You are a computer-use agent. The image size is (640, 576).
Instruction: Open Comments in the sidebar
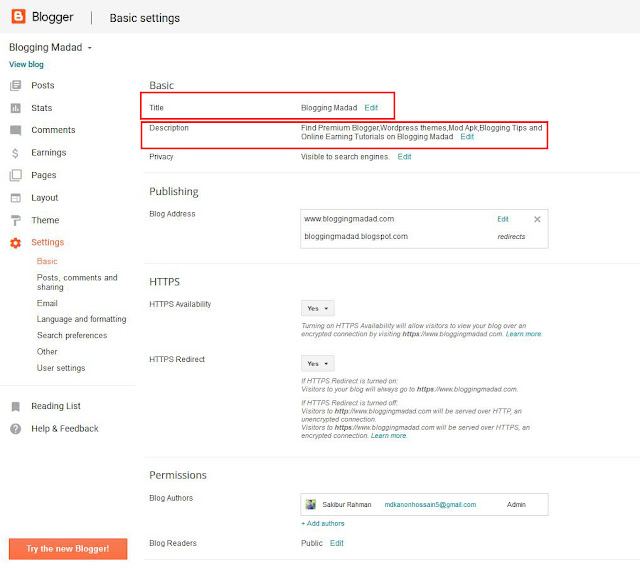(x=53, y=130)
